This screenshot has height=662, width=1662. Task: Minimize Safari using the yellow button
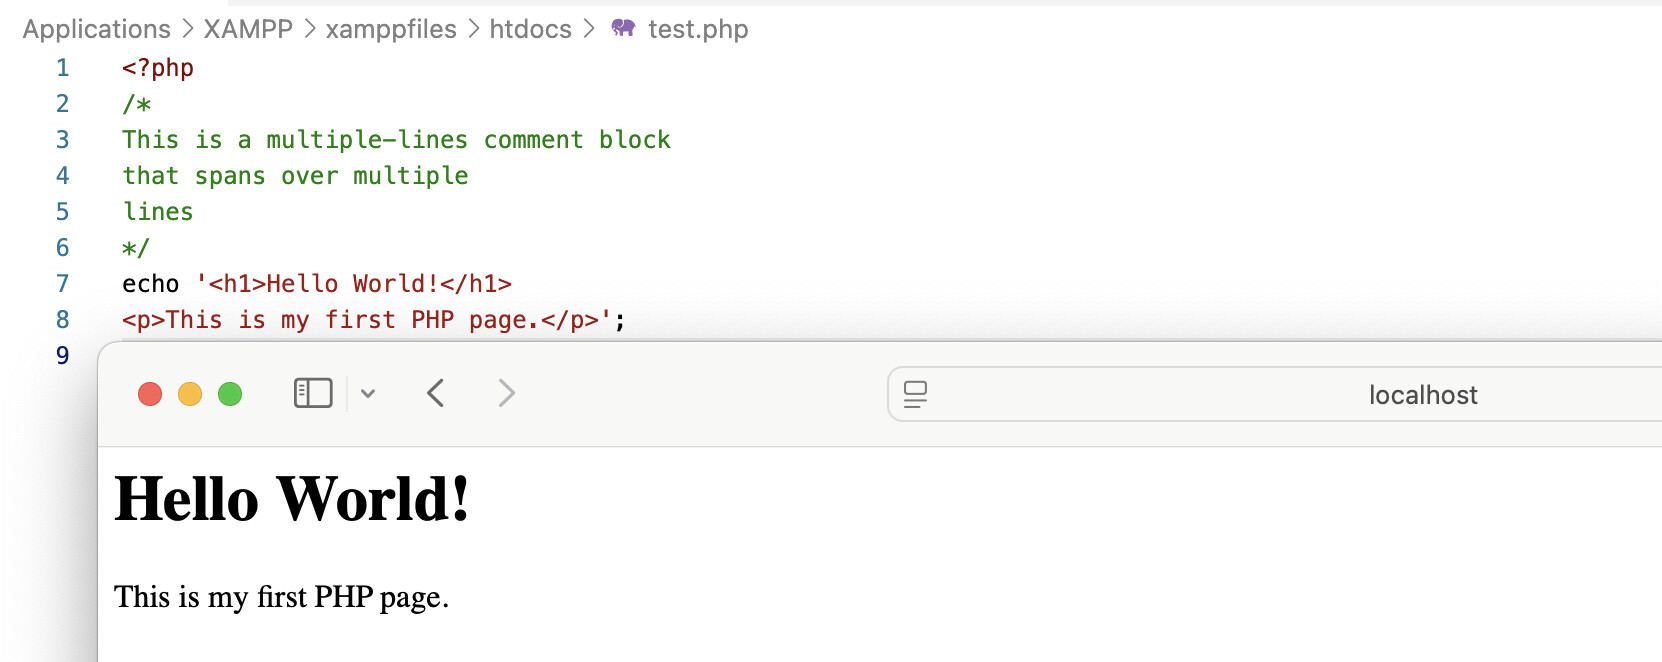click(x=190, y=394)
